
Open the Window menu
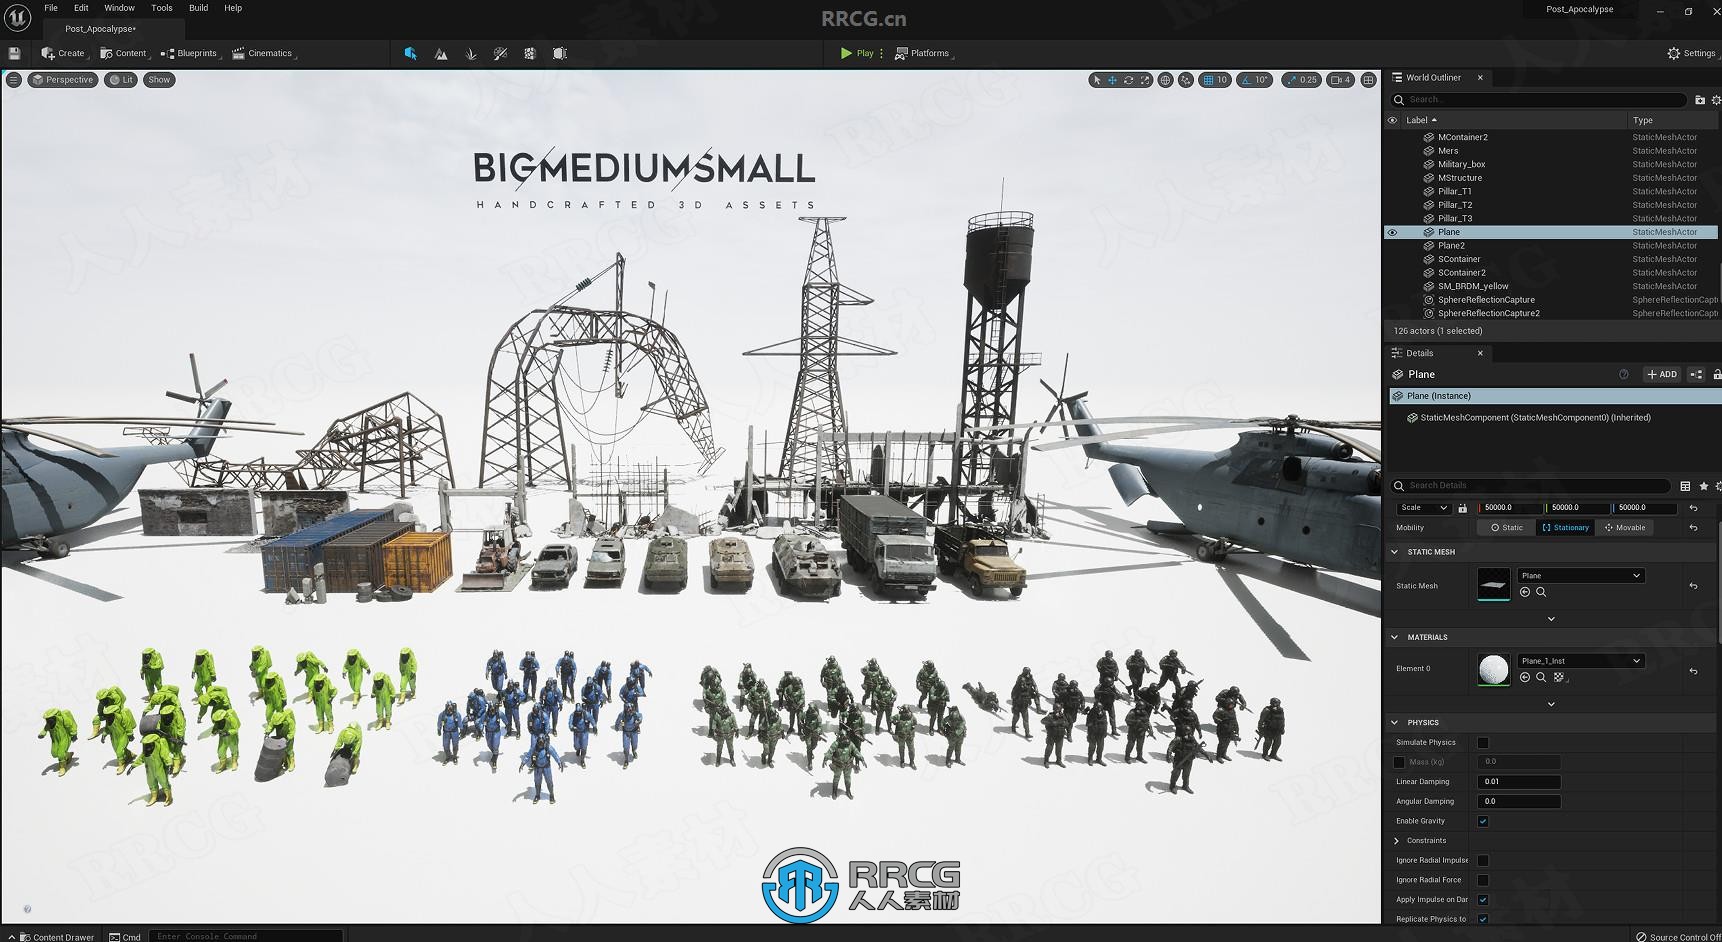[x=120, y=8]
